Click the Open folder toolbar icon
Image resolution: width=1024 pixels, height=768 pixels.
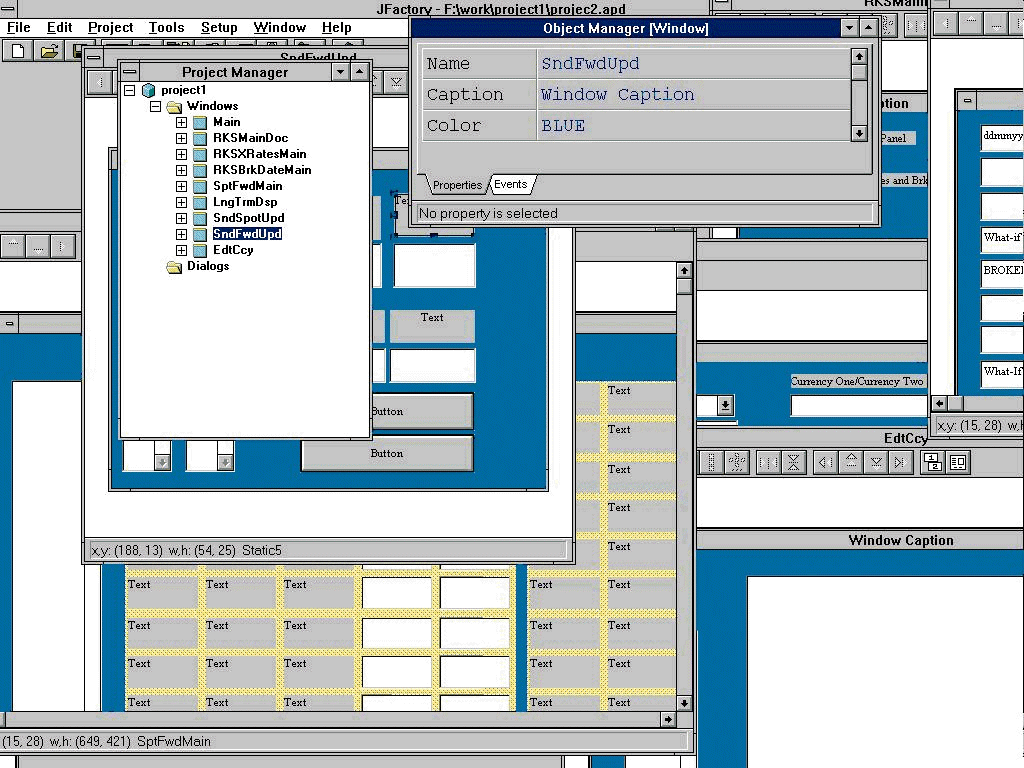click(48, 50)
